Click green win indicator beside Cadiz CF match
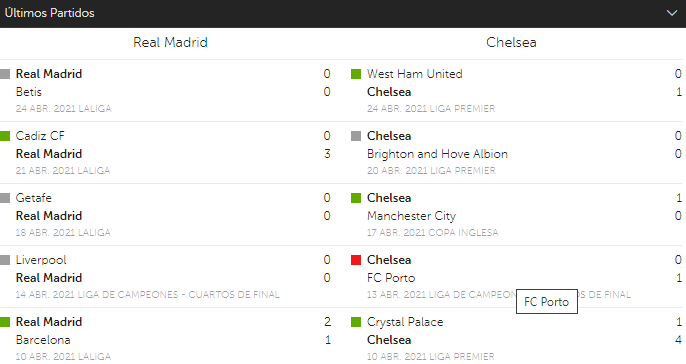 click(5, 136)
